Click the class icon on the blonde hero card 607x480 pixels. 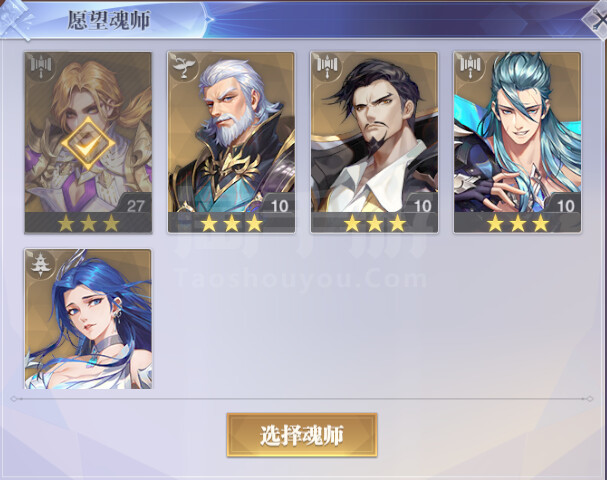[41, 68]
